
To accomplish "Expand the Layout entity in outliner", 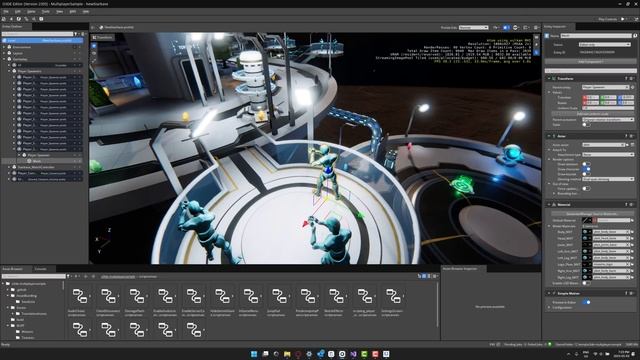I will coord(4,53).
